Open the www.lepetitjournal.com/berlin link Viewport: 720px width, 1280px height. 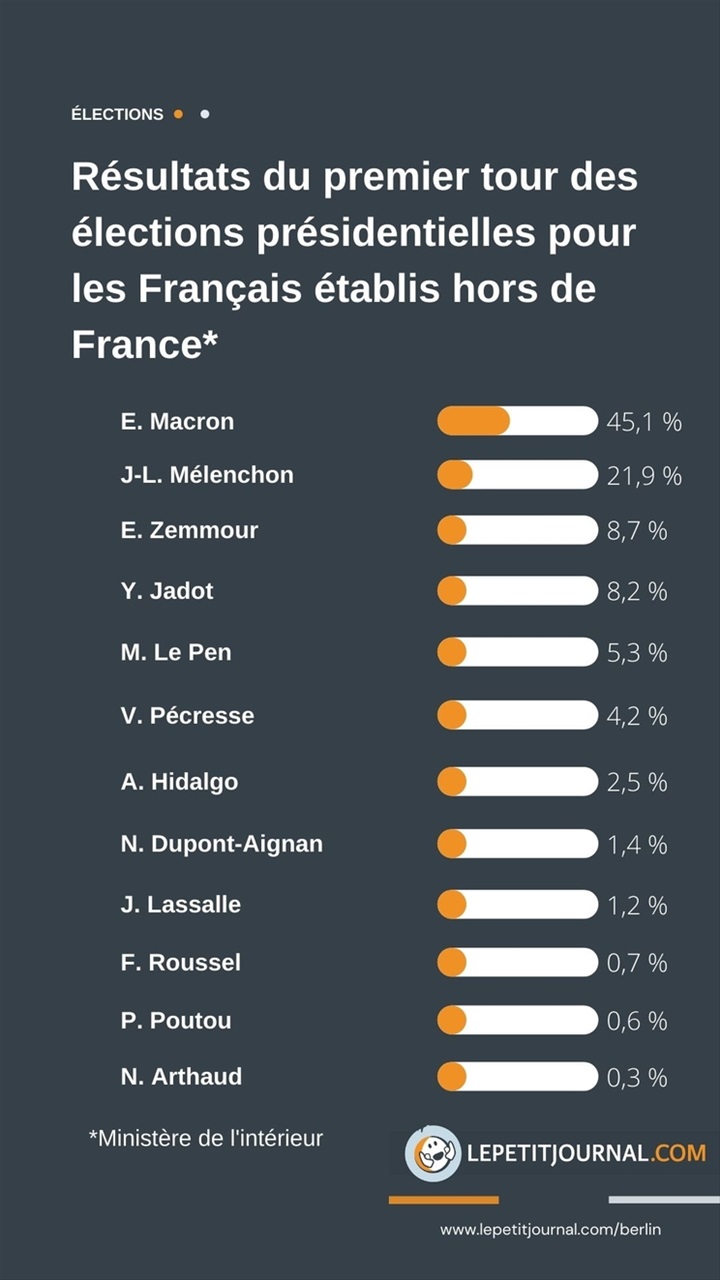point(550,1229)
